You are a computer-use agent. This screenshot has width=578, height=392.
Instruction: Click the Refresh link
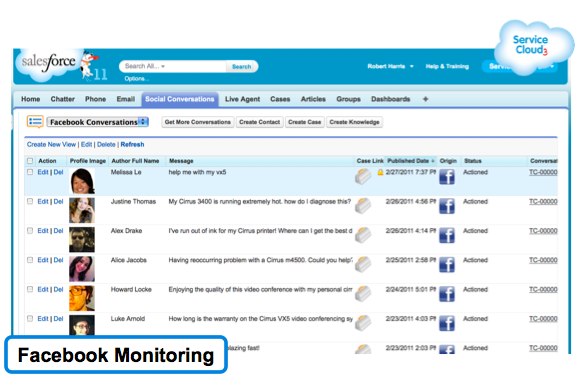click(132, 145)
